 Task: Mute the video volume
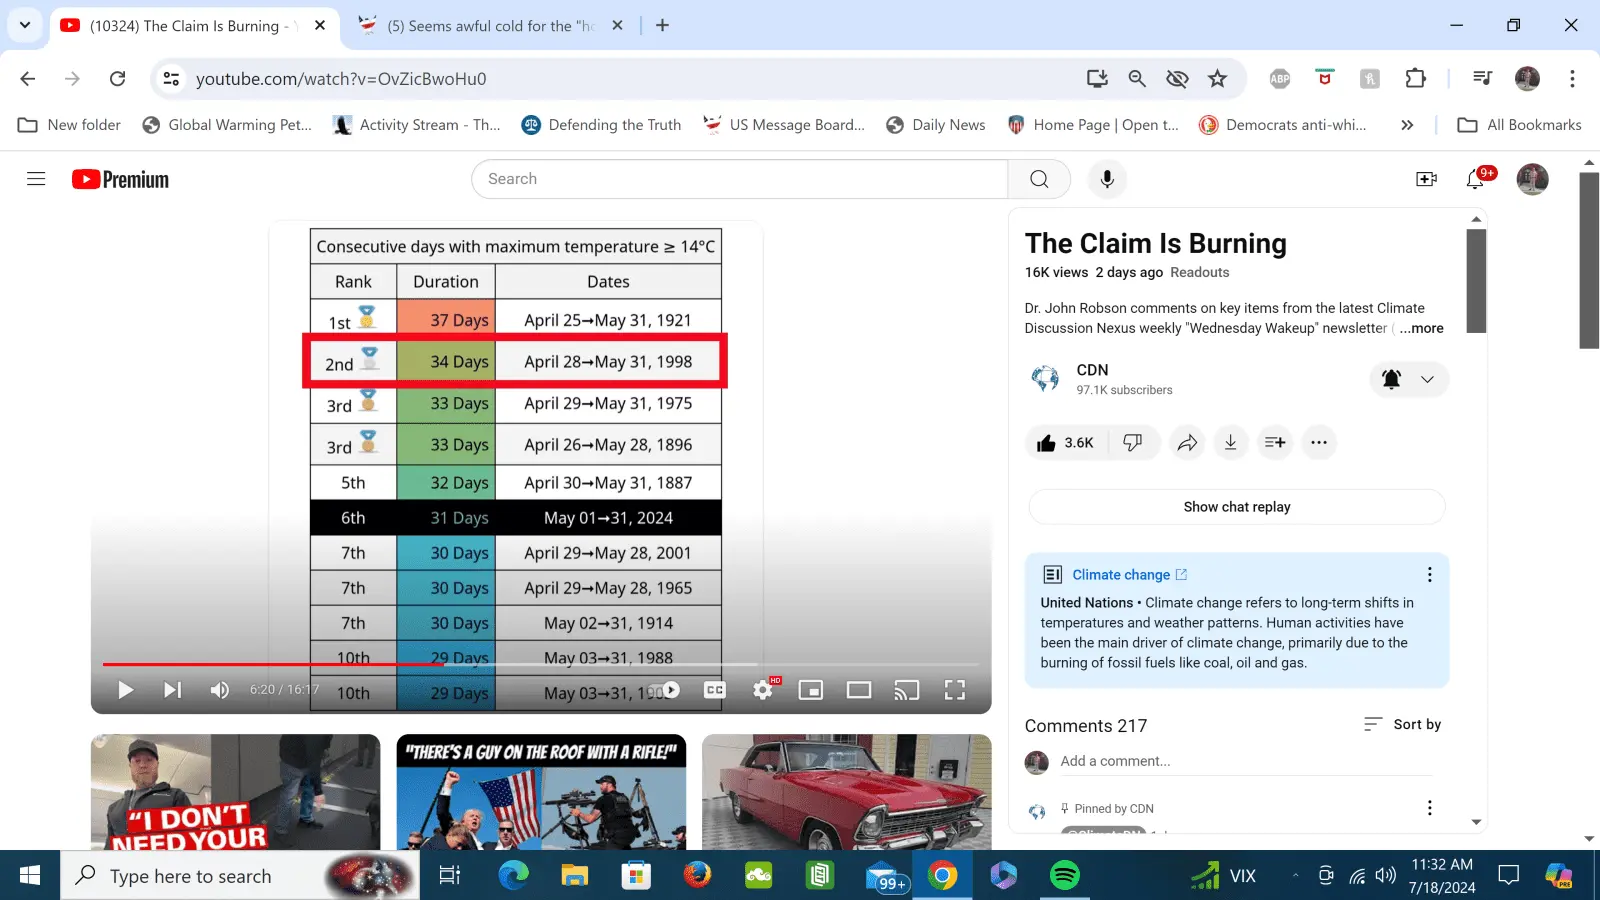click(x=220, y=690)
